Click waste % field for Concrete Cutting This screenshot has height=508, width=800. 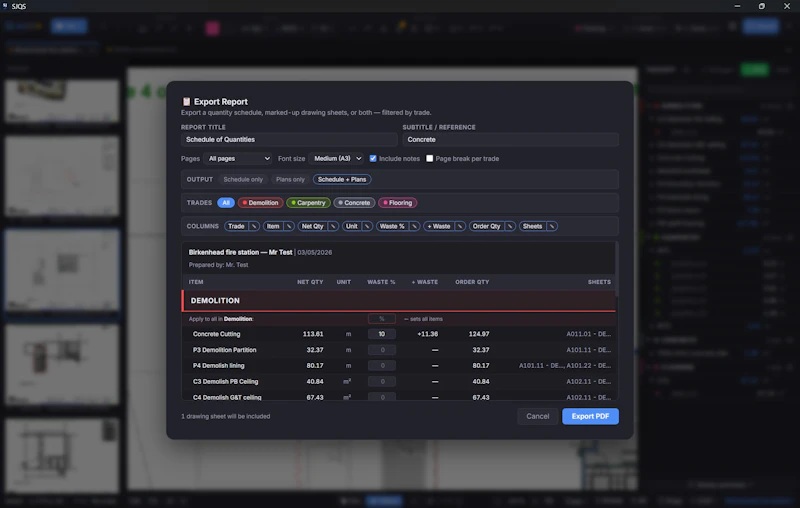(382, 334)
